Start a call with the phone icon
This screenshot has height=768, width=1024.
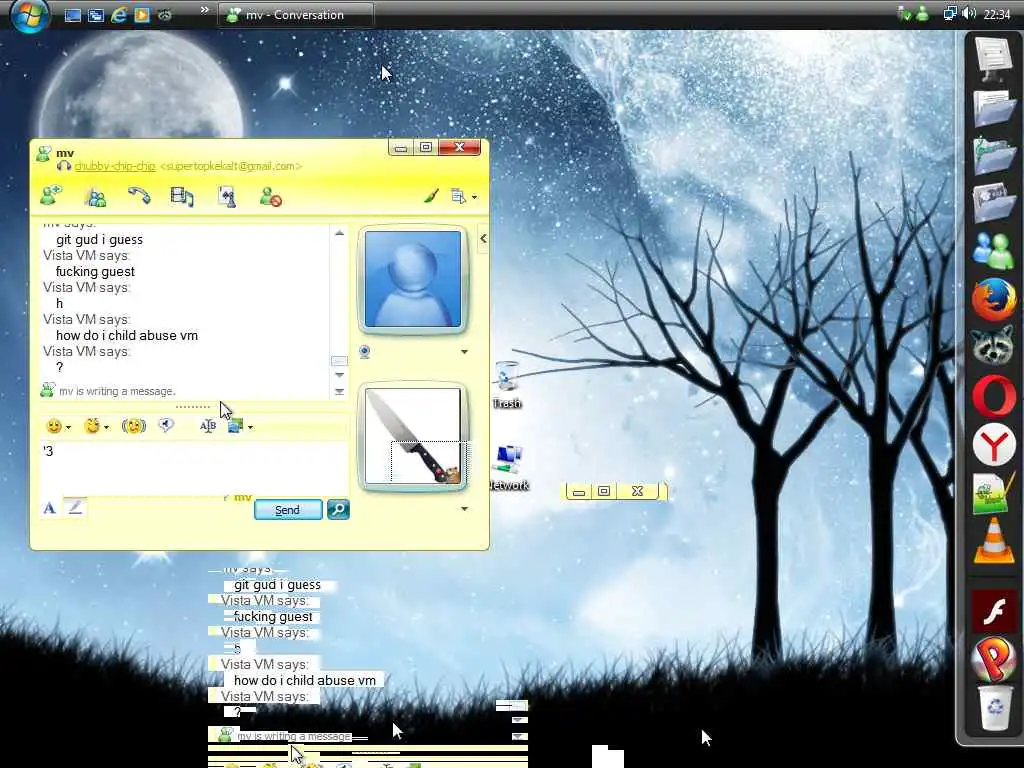point(138,196)
